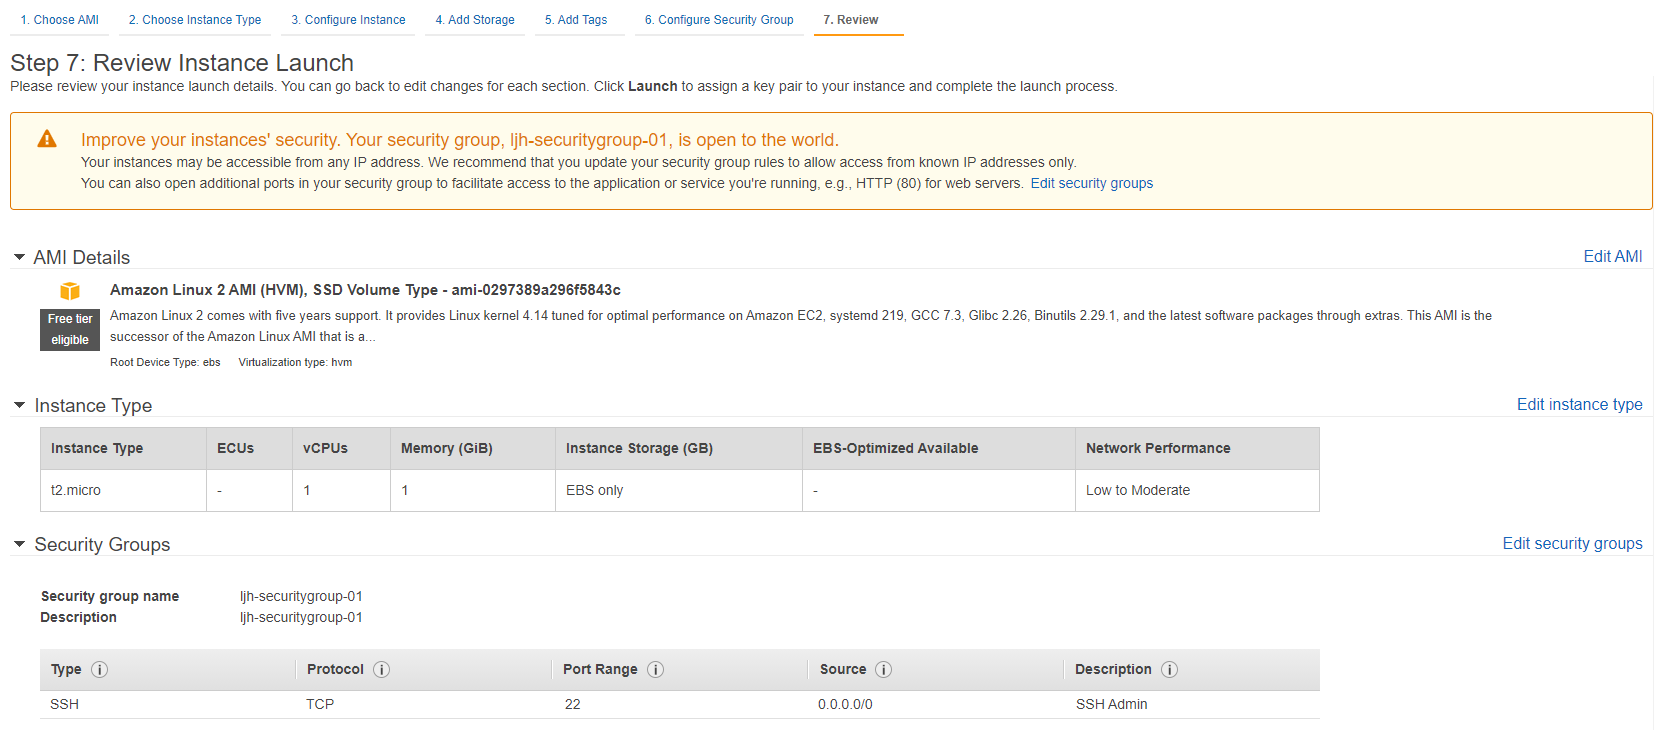Collapse the Security Groups section
1654x730 pixels.
point(19,544)
